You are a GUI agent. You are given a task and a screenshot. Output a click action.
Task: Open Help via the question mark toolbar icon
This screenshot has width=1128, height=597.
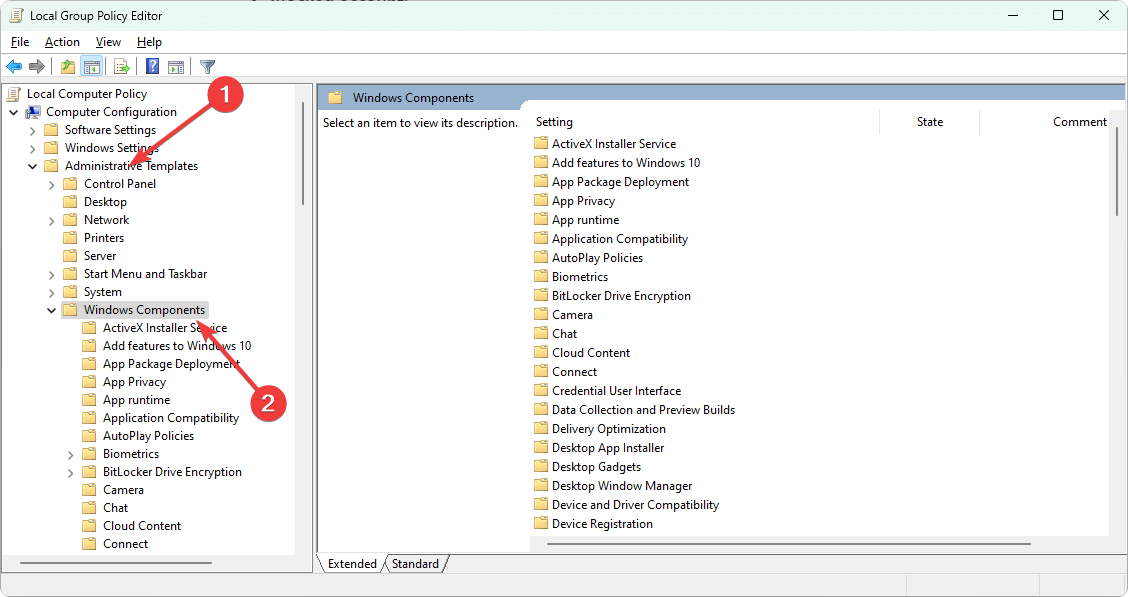click(153, 67)
